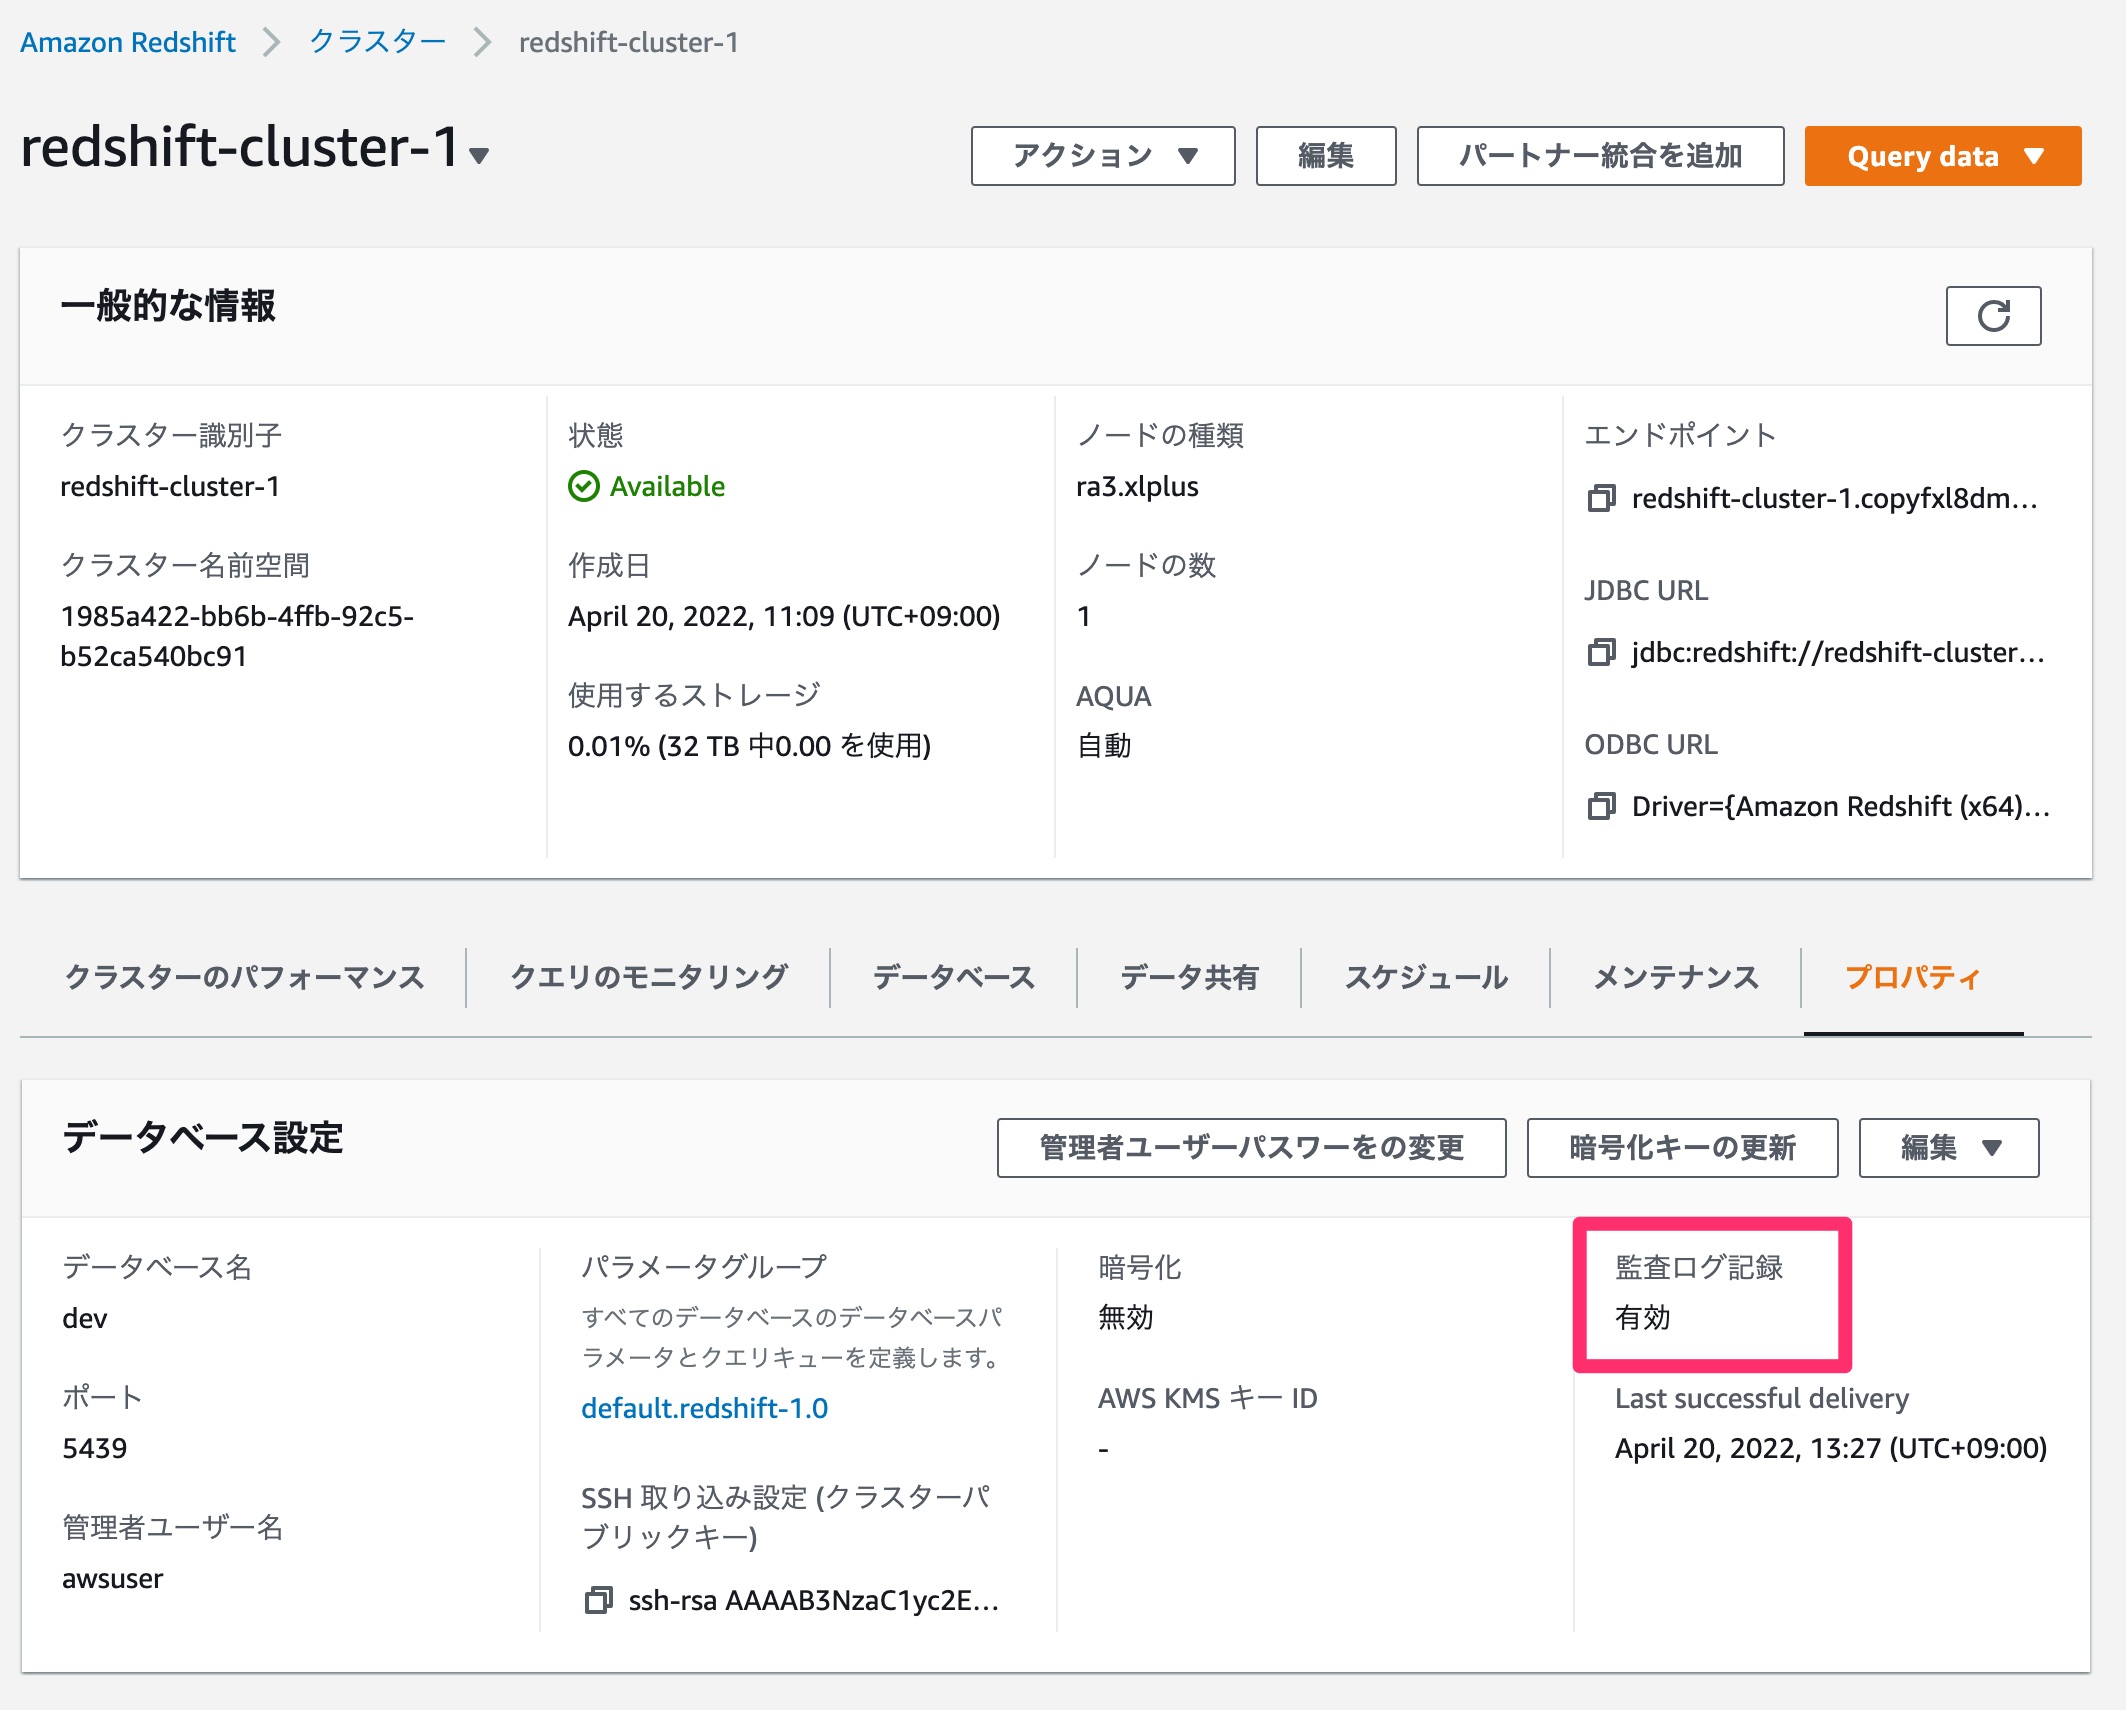2126x1710 pixels.
Task: Copy the ssh-rsa public key icon
Action: 598,1600
